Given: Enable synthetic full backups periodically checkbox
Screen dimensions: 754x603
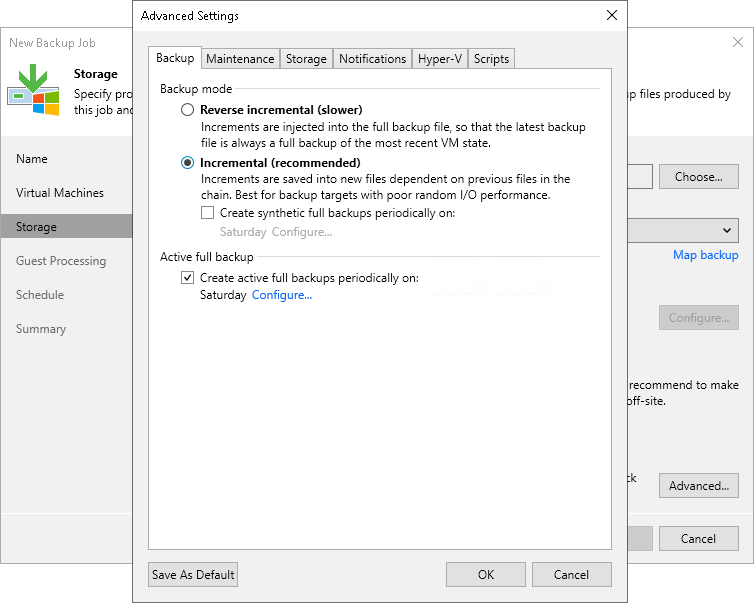Looking at the screenshot, I should [x=207, y=213].
